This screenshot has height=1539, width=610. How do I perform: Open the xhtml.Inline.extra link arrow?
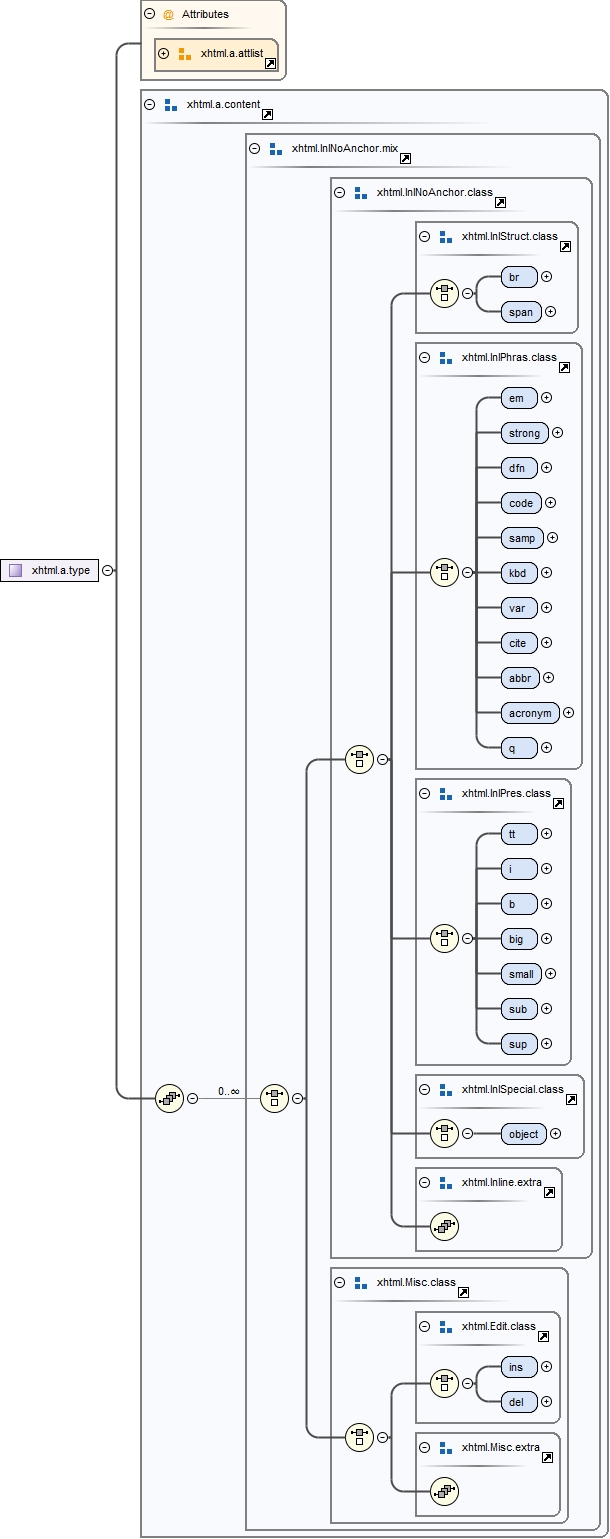click(550, 1192)
